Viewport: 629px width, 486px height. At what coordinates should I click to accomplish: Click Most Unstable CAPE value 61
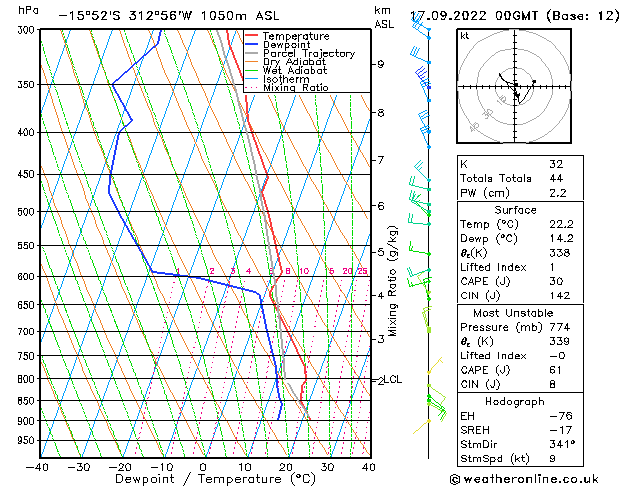point(556,370)
